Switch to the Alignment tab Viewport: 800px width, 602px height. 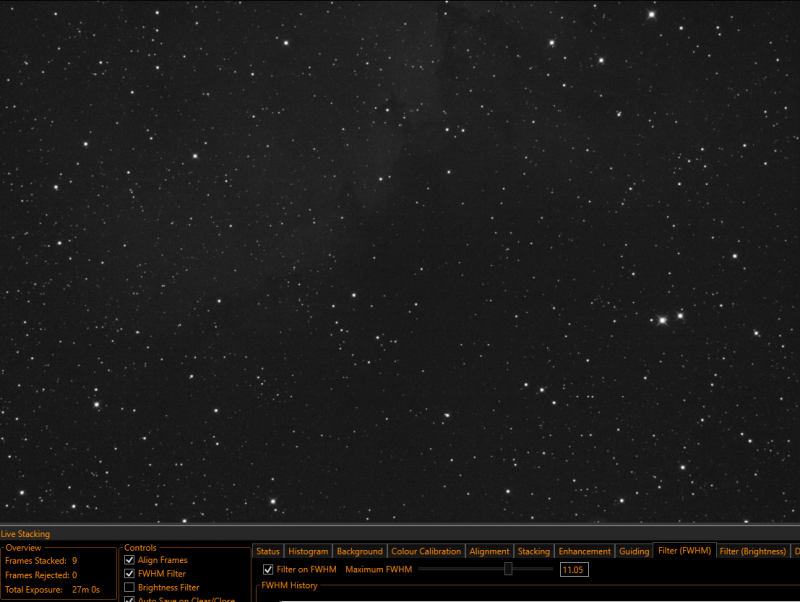pos(489,551)
